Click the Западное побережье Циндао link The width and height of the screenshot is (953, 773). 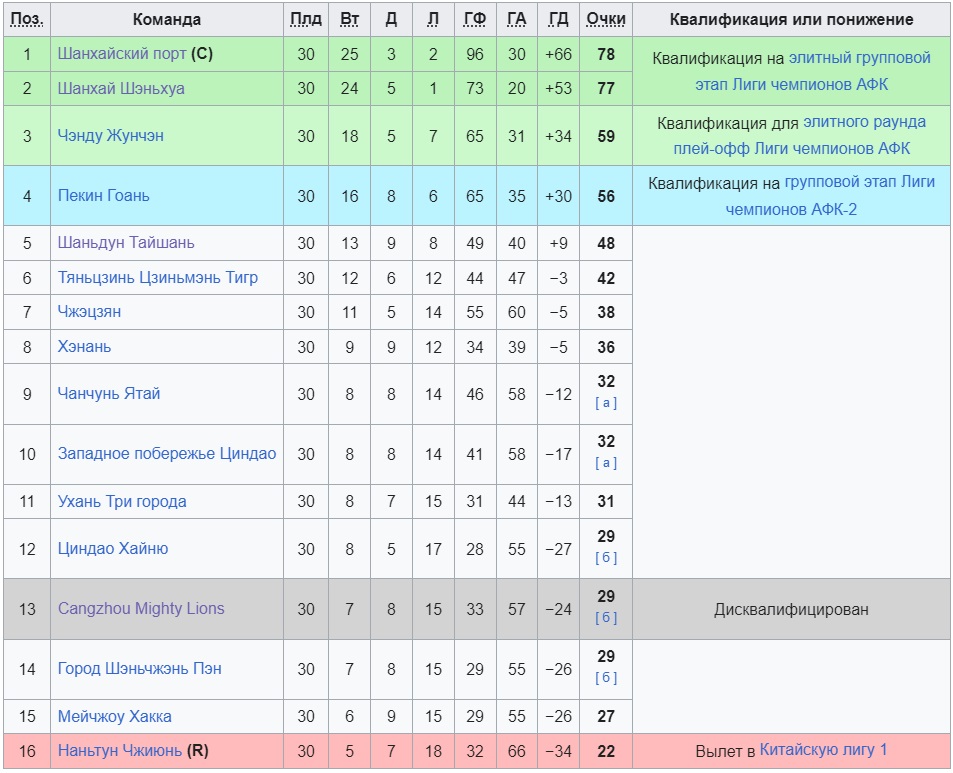click(166, 454)
